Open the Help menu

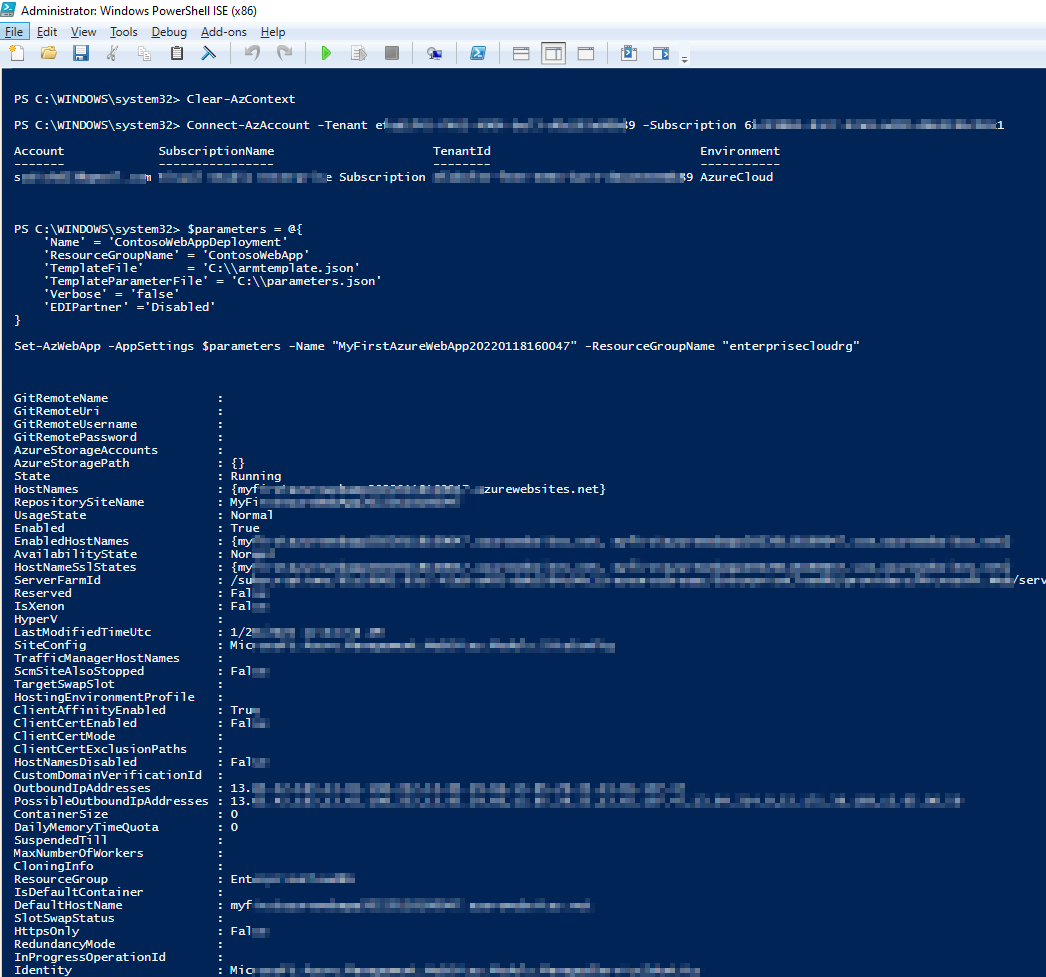273,32
